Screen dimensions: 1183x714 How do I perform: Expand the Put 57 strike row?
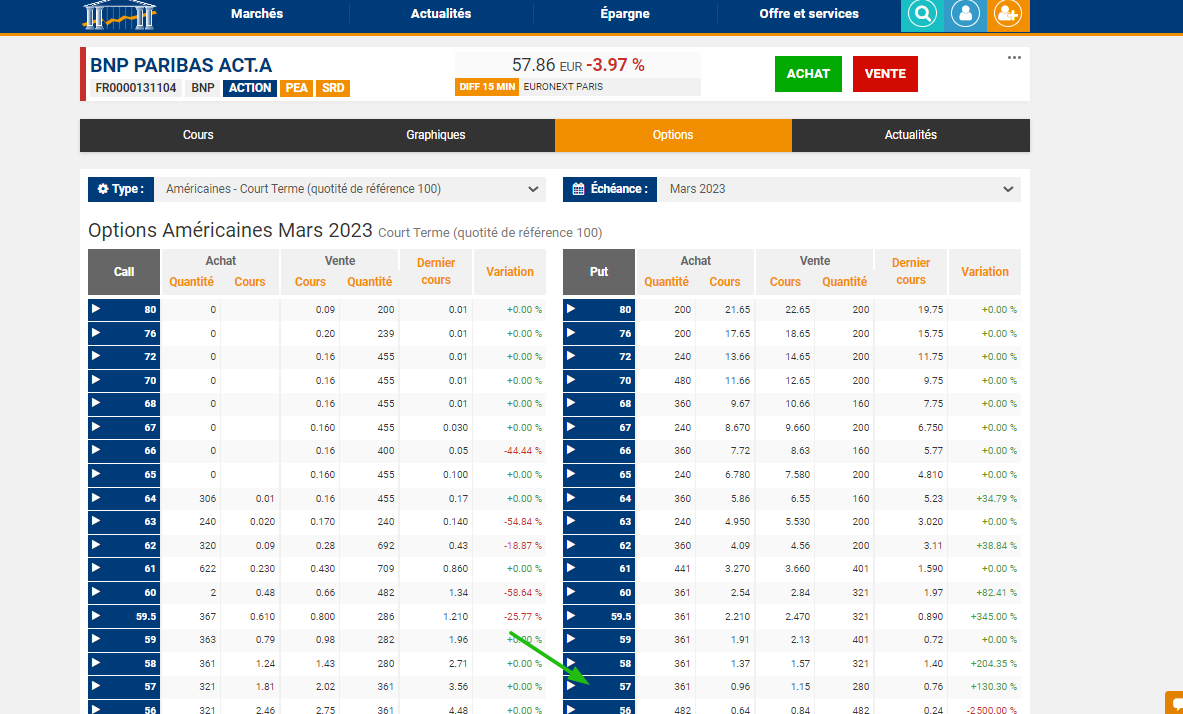(572, 686)
